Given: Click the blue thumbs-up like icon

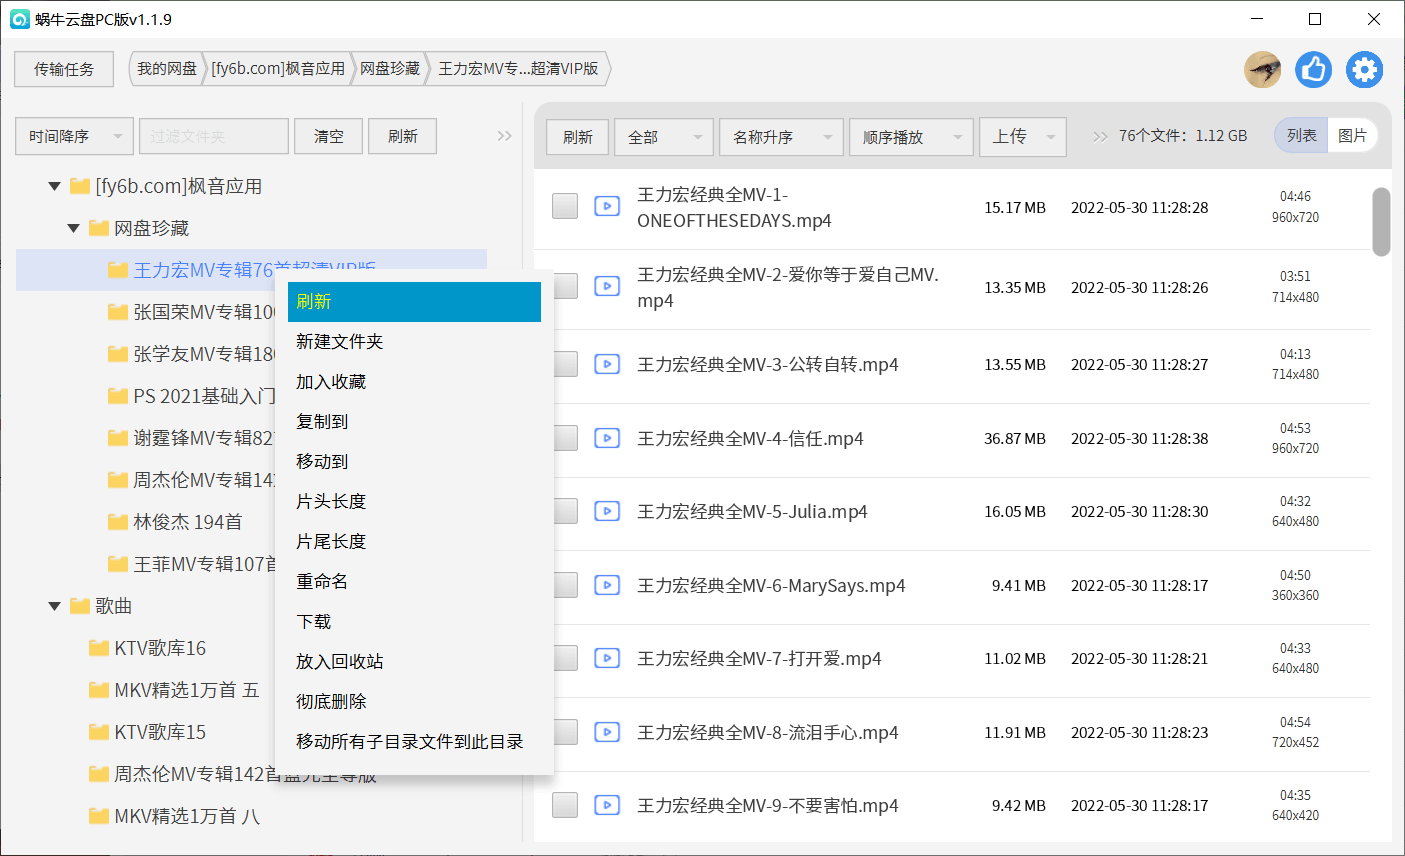Looking at the screenshot, I should point(1313,69).
